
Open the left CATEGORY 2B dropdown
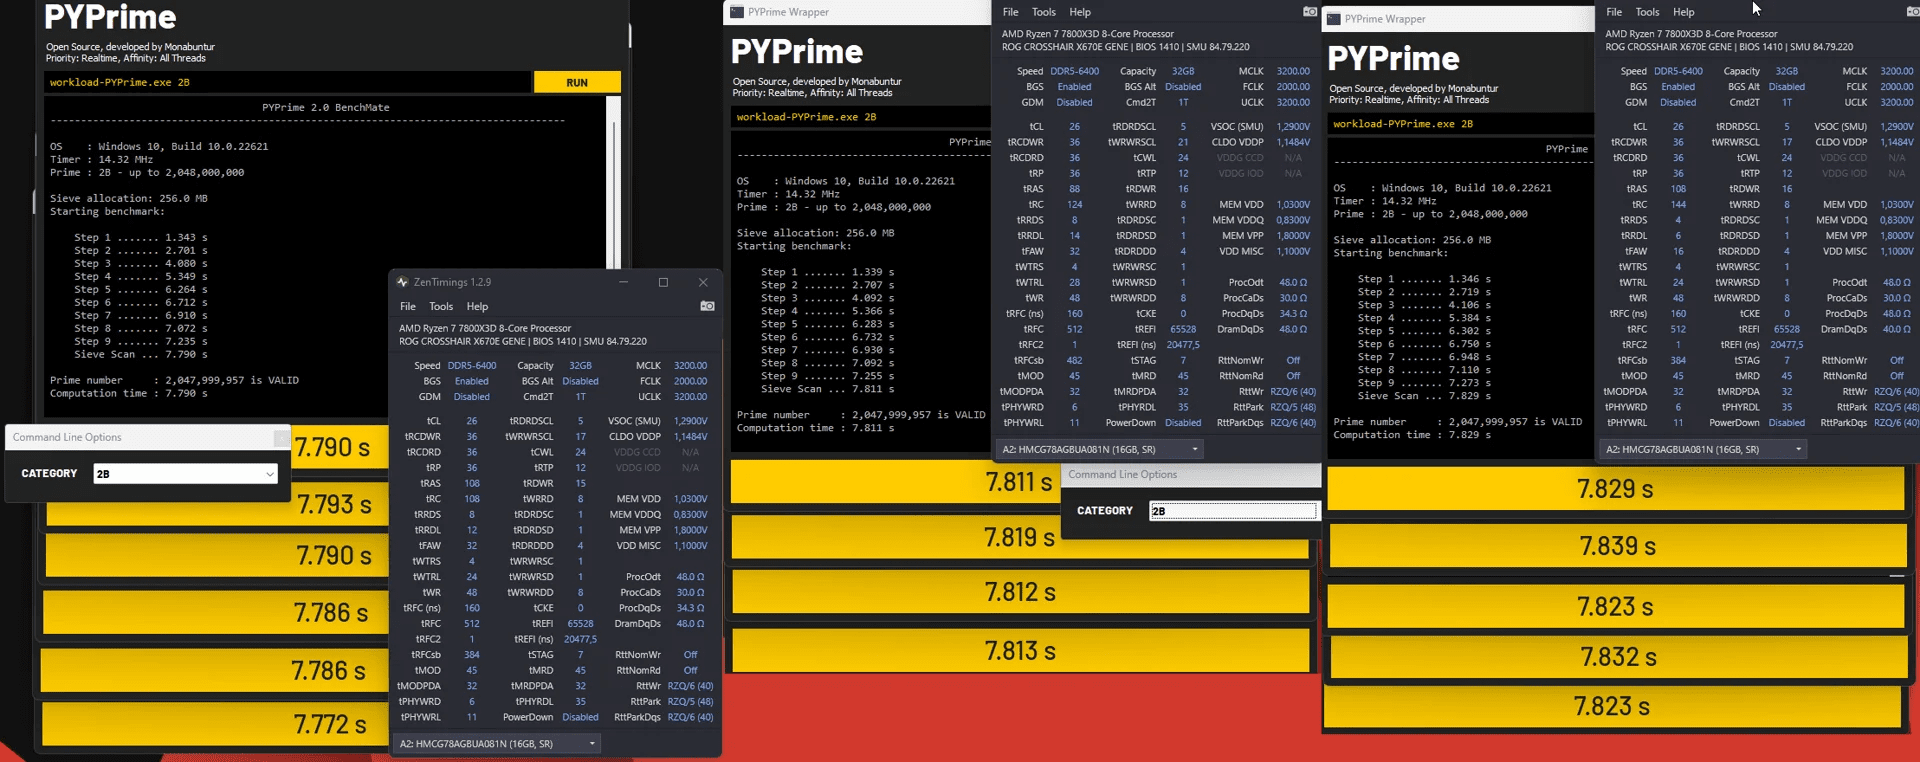pyautogui.click(x=185, y=474)
